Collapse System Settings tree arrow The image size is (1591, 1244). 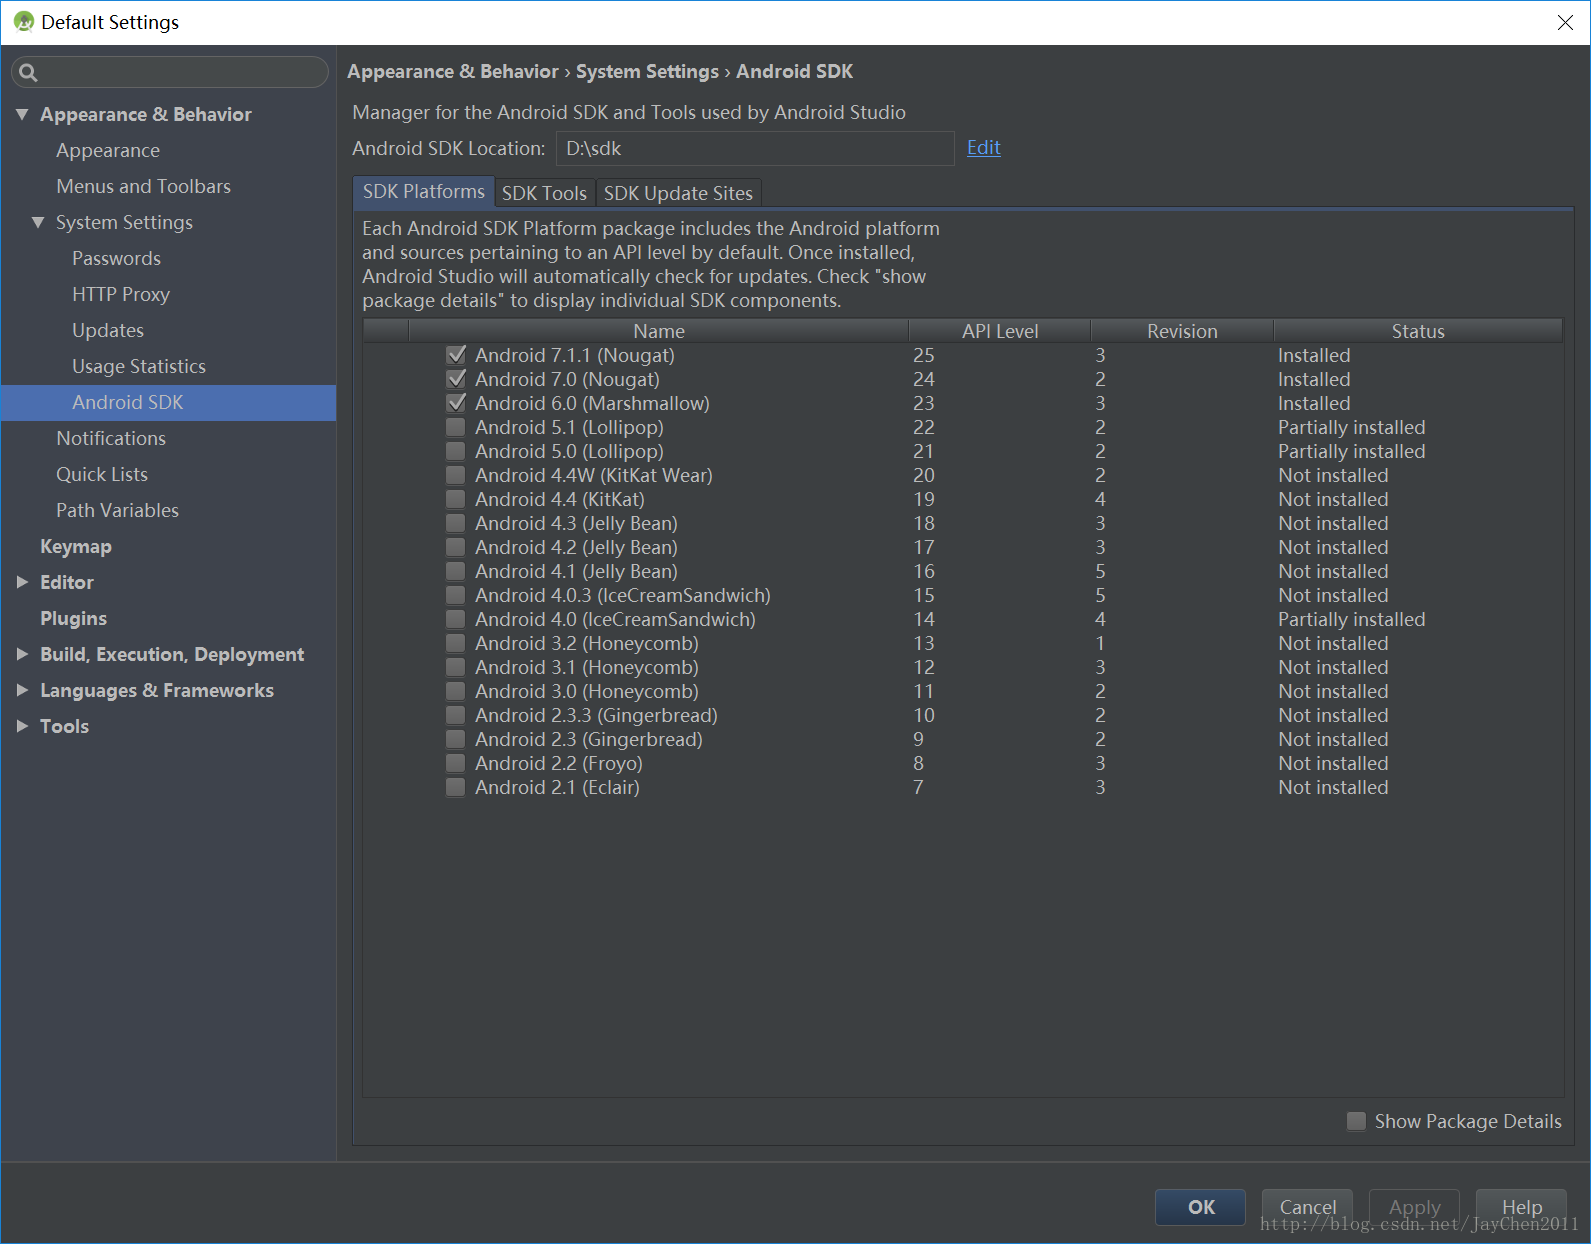coord(38,222)
